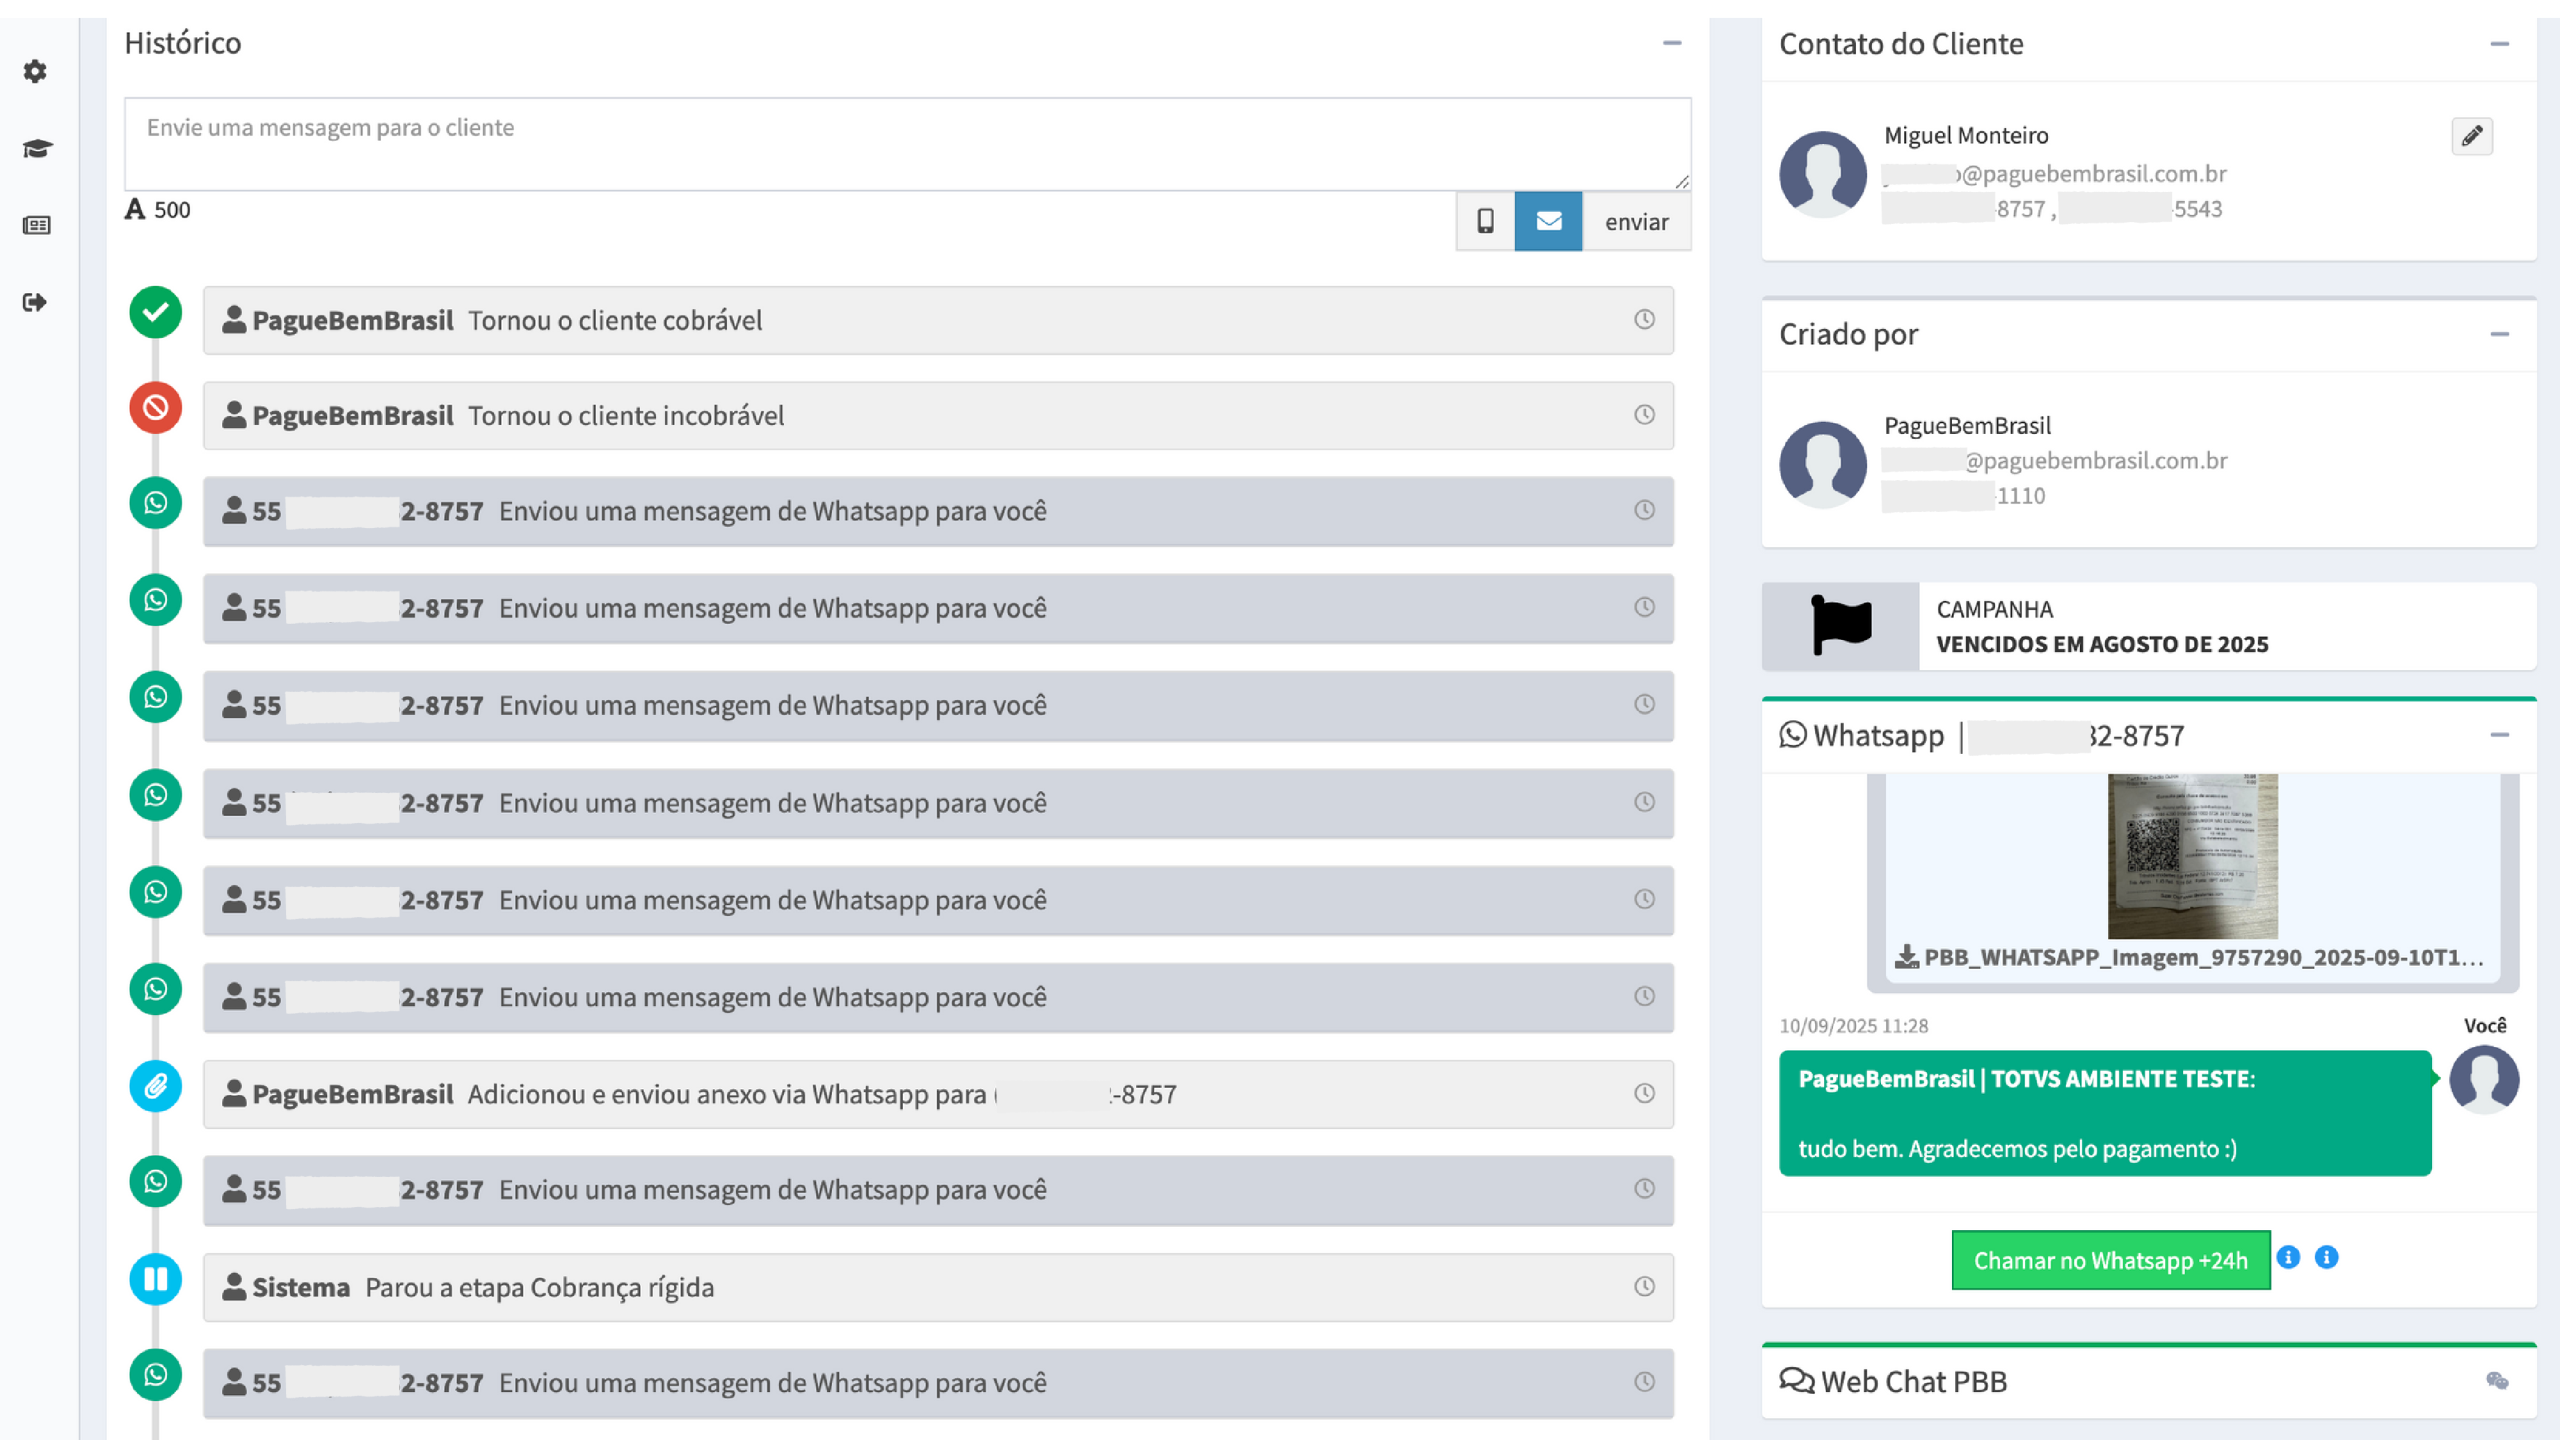
Task: Open the newspaper icon in sidebar
Action: point(37,225)
